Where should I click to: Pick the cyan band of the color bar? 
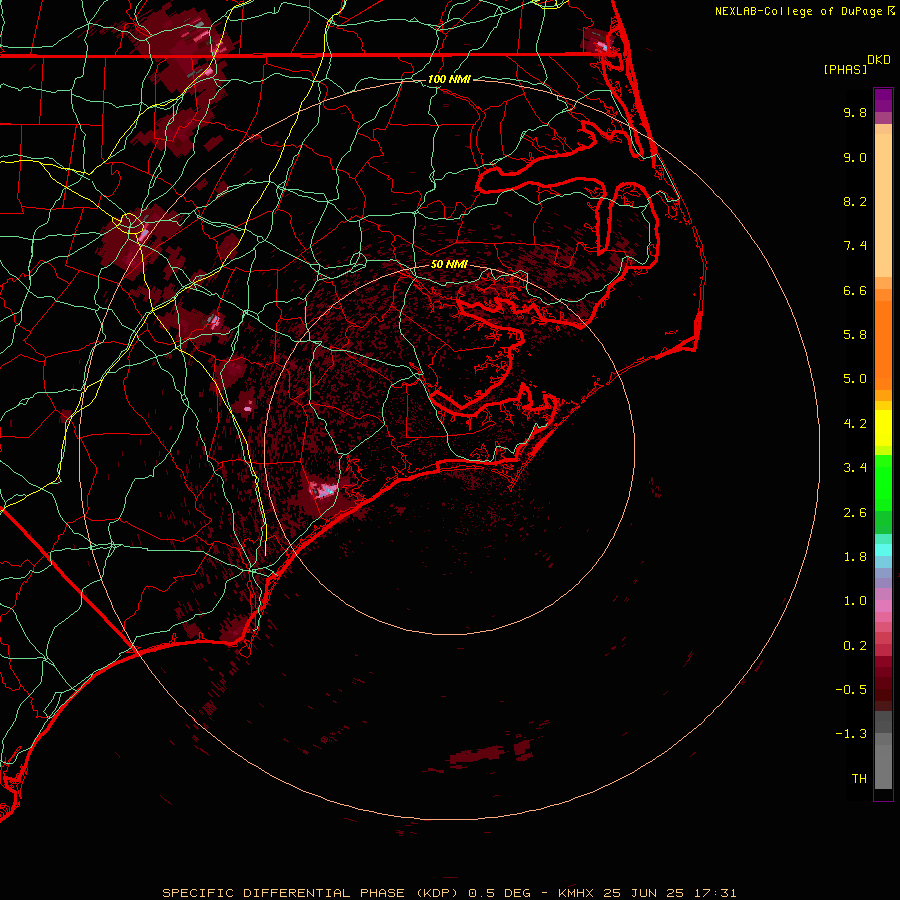(x=883, y=550)
